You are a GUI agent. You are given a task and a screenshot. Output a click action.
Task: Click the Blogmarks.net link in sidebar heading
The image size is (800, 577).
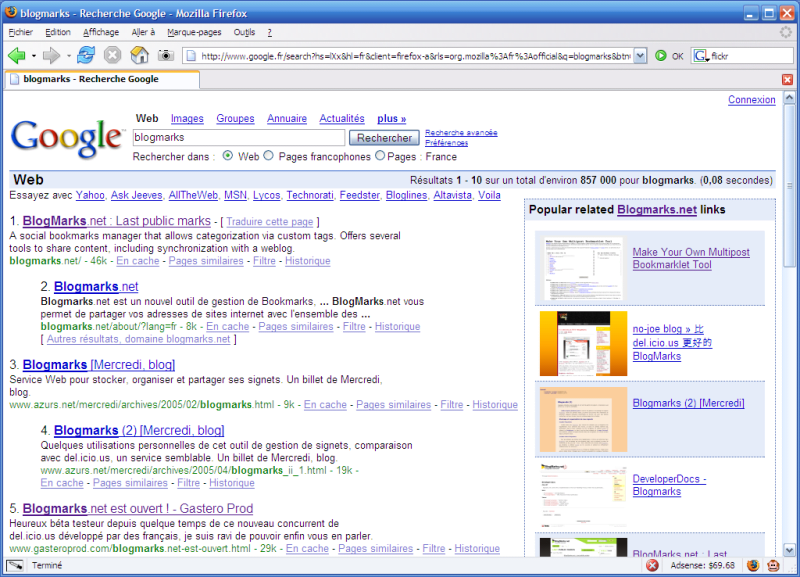657,210
